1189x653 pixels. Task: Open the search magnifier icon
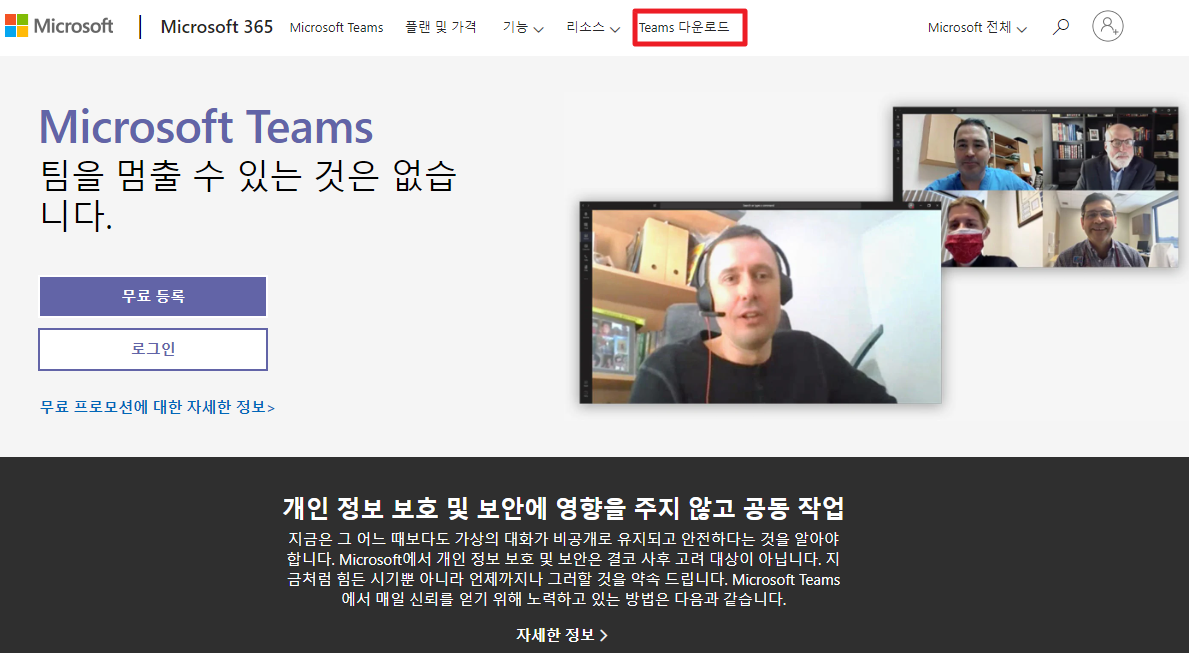[1061, 27]
